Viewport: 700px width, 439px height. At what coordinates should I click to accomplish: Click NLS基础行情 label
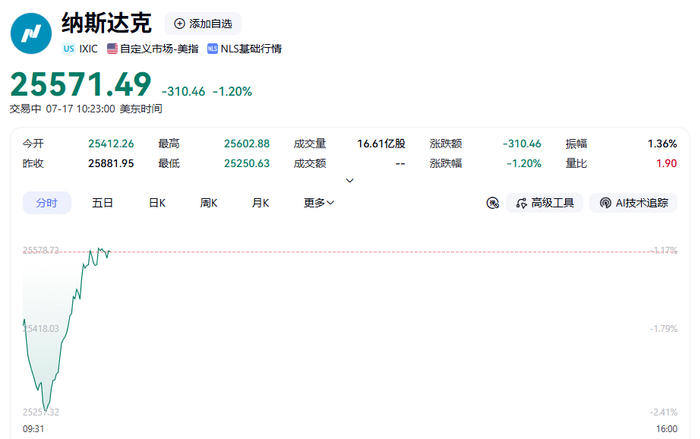point(251,49)
